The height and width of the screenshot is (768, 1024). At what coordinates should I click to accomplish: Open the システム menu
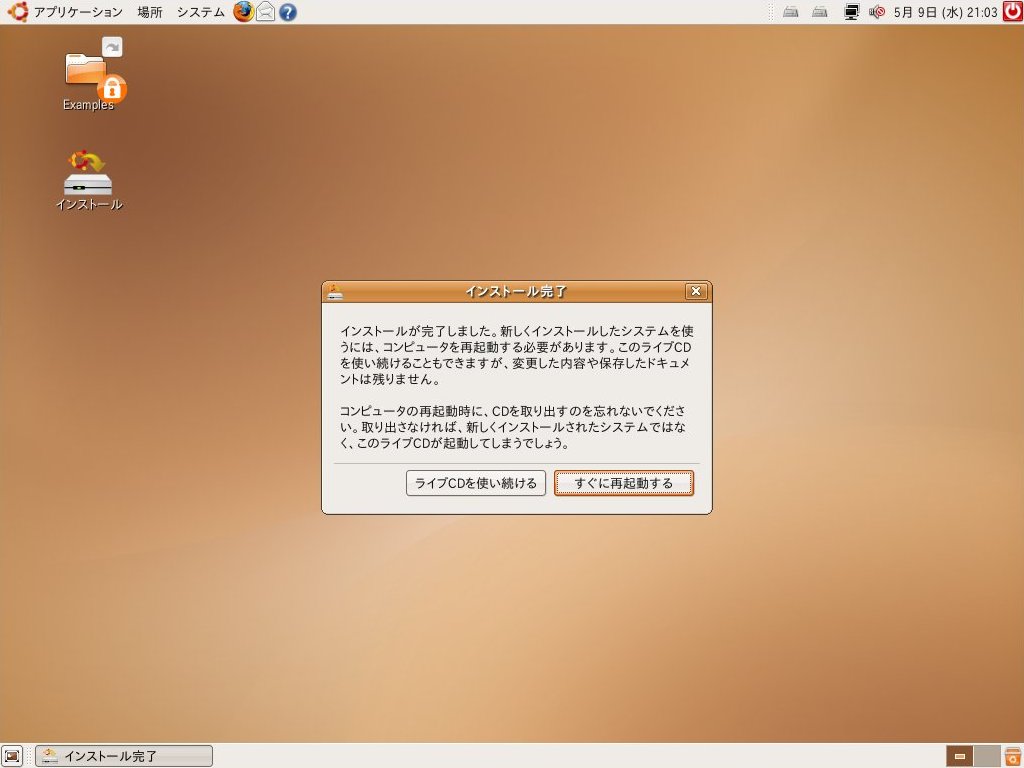click(x=200, y=12)
